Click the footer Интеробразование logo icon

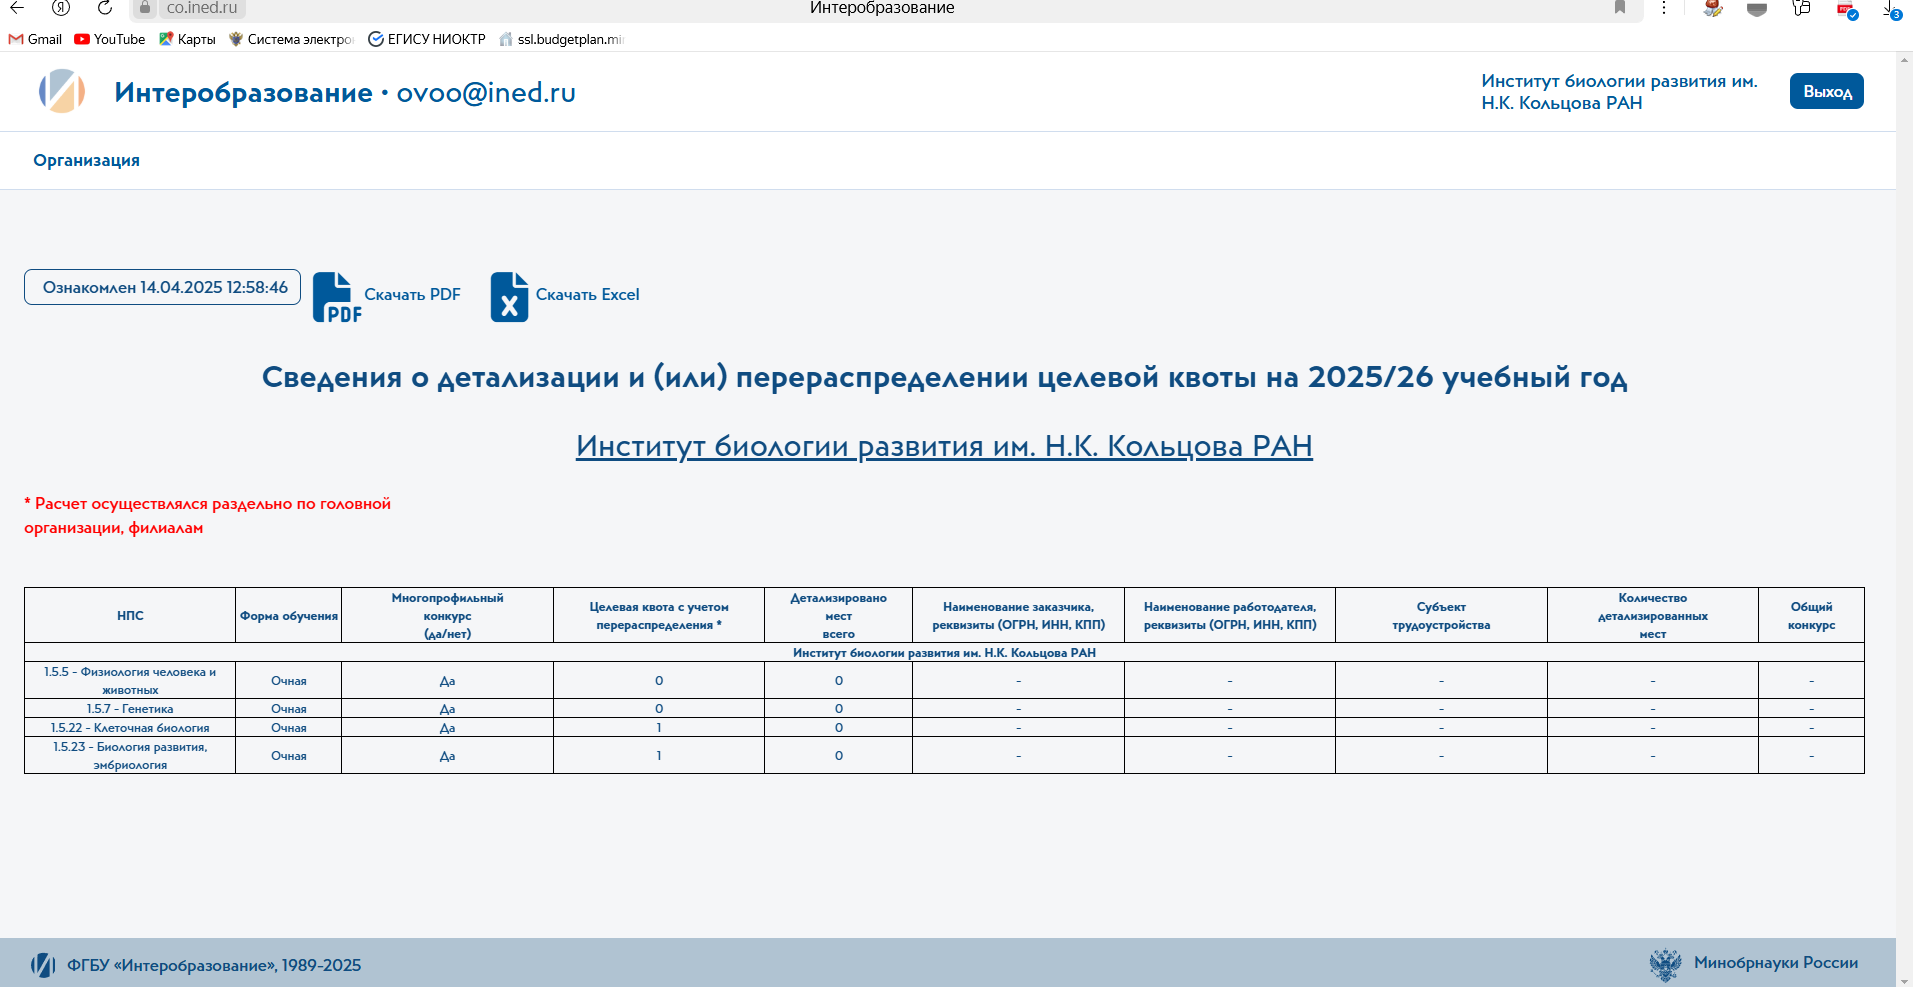point(43,965)
